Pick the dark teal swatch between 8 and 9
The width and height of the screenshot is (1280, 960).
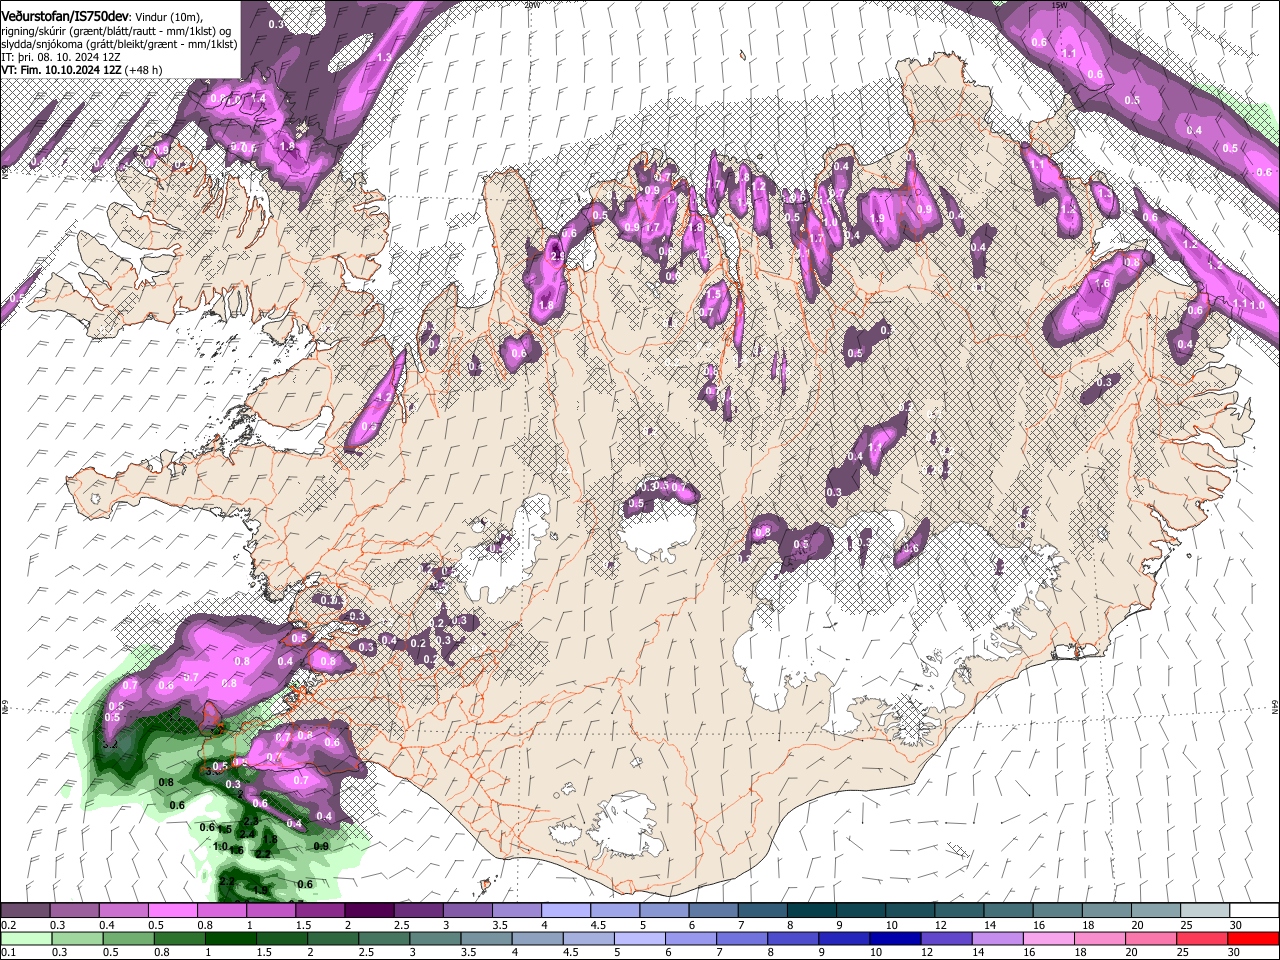(812, 911)
